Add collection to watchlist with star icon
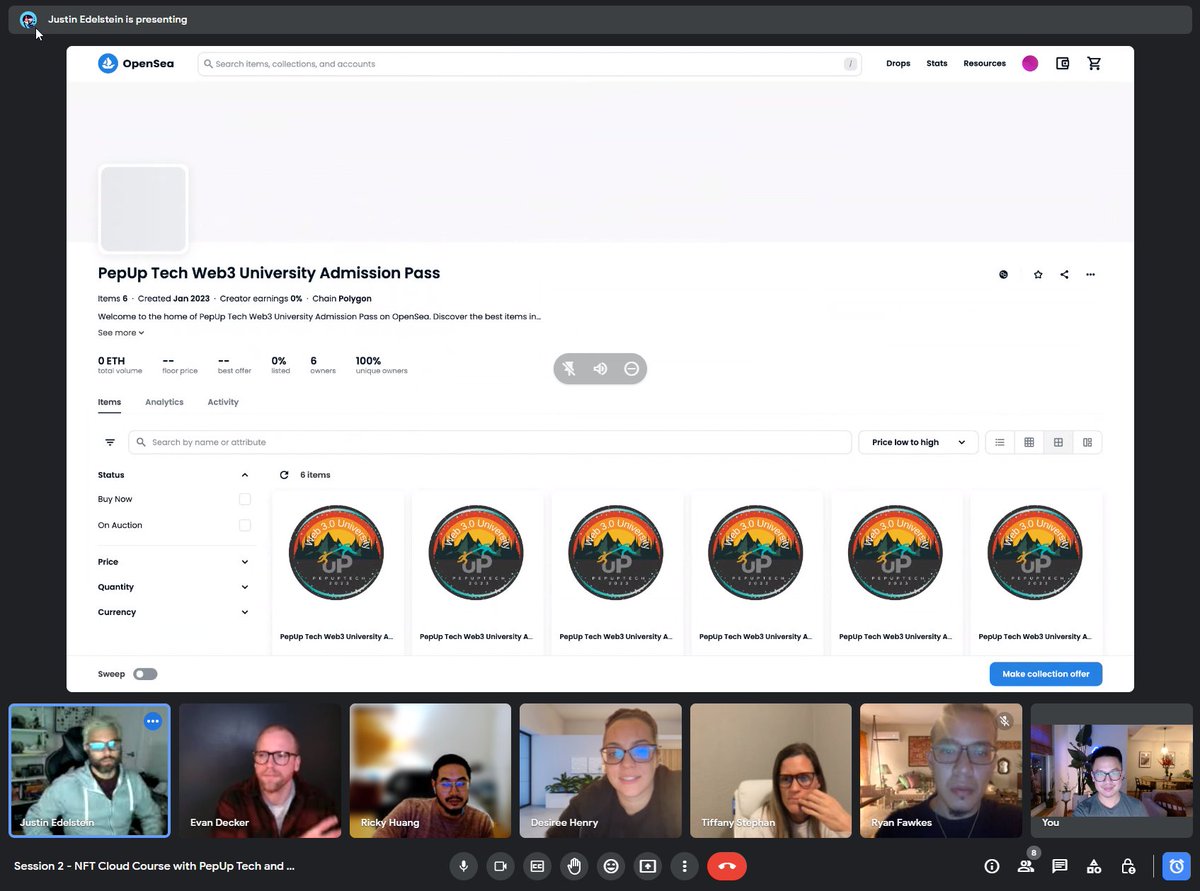The image size is (1200, 891). (x=1038, y=274)
